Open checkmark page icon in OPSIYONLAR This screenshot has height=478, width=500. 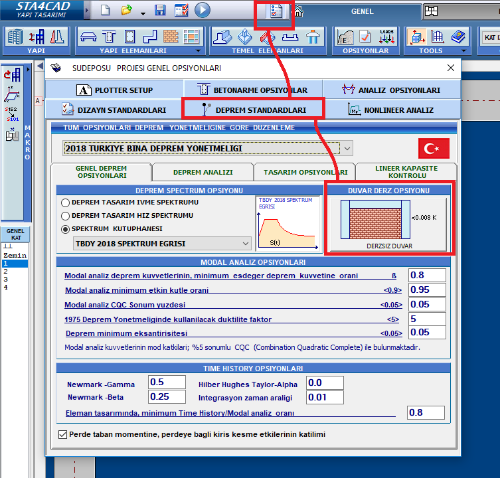pos(365,37)
